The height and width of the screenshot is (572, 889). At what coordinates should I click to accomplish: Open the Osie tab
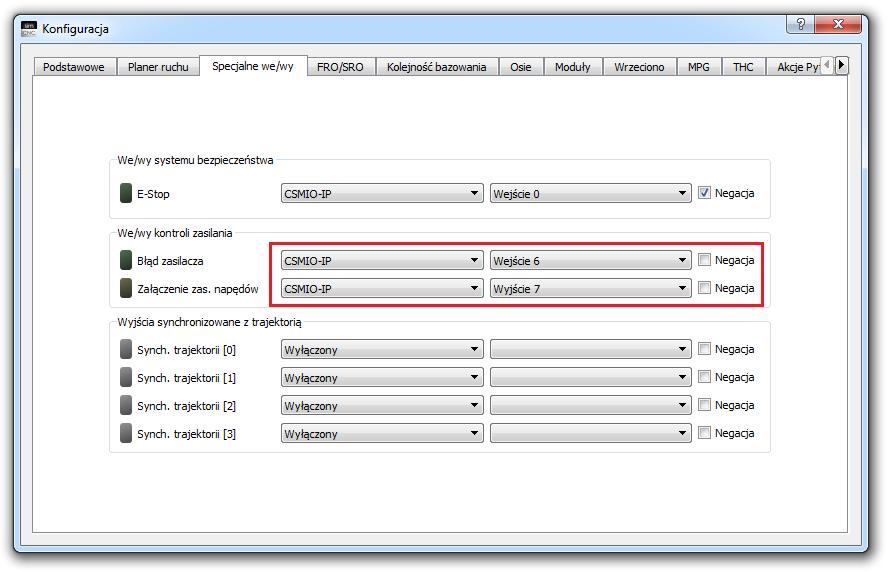(x=520, y=67)
